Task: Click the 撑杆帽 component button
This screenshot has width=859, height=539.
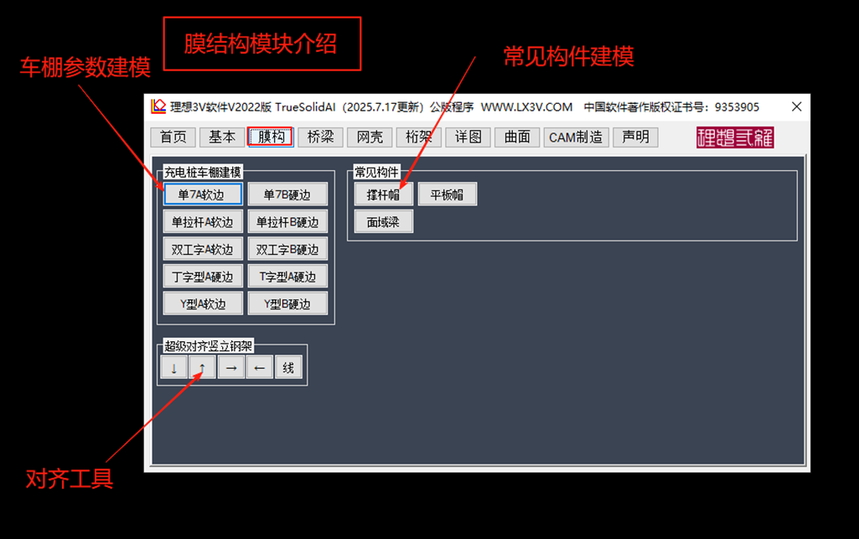Action: tap(383, 194)
